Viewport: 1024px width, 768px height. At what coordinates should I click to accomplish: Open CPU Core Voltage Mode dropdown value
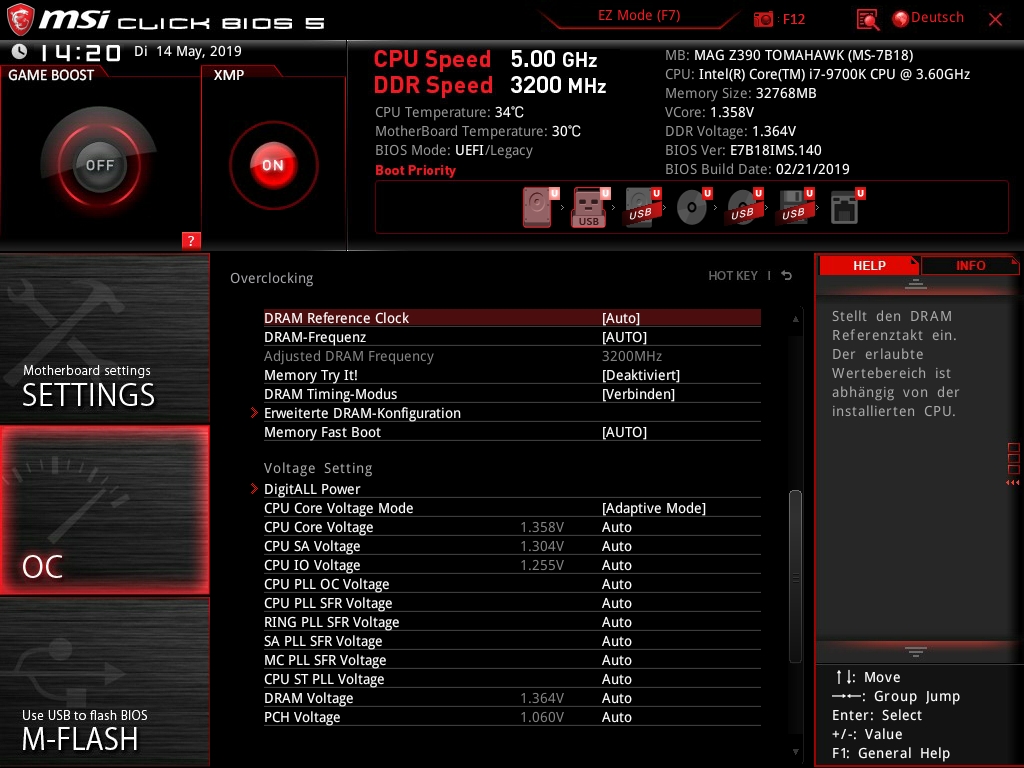pos(653,508)
